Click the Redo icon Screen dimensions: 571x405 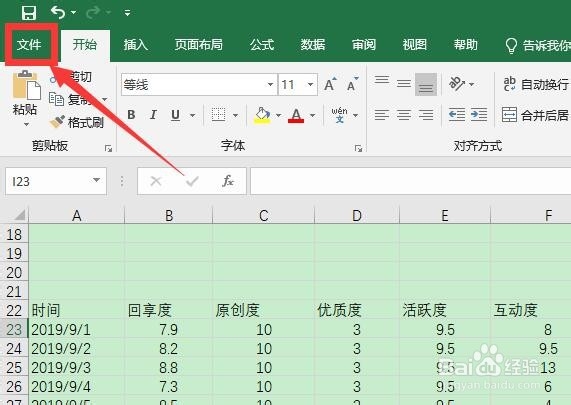93,12
